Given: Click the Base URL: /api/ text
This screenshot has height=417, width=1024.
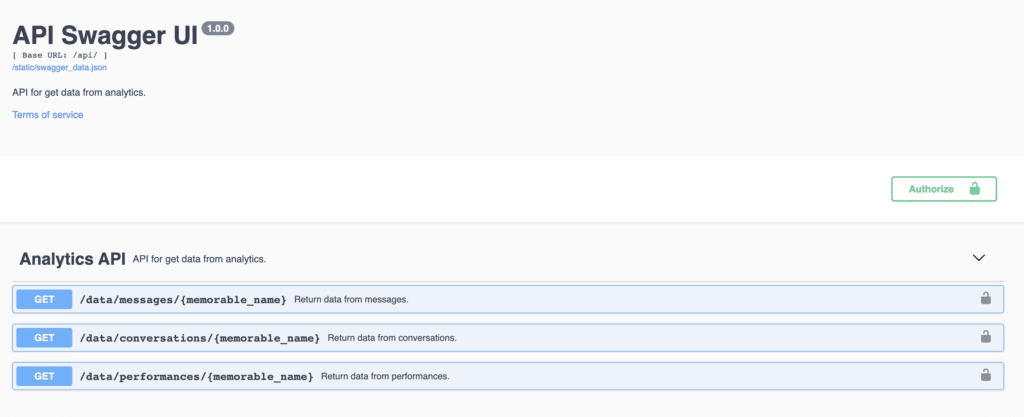Looking at the screenshot, I should 60,55.
